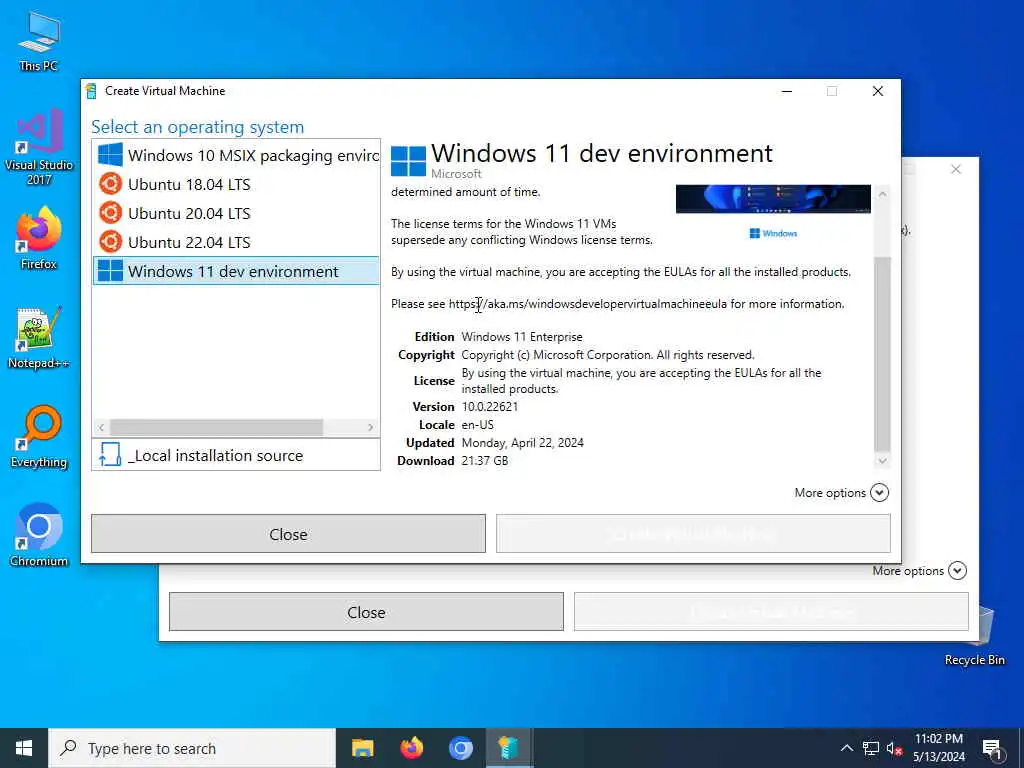1024x768 pixels.
Task: Click the download size 21.37 GB
Action: click(485, 460)
